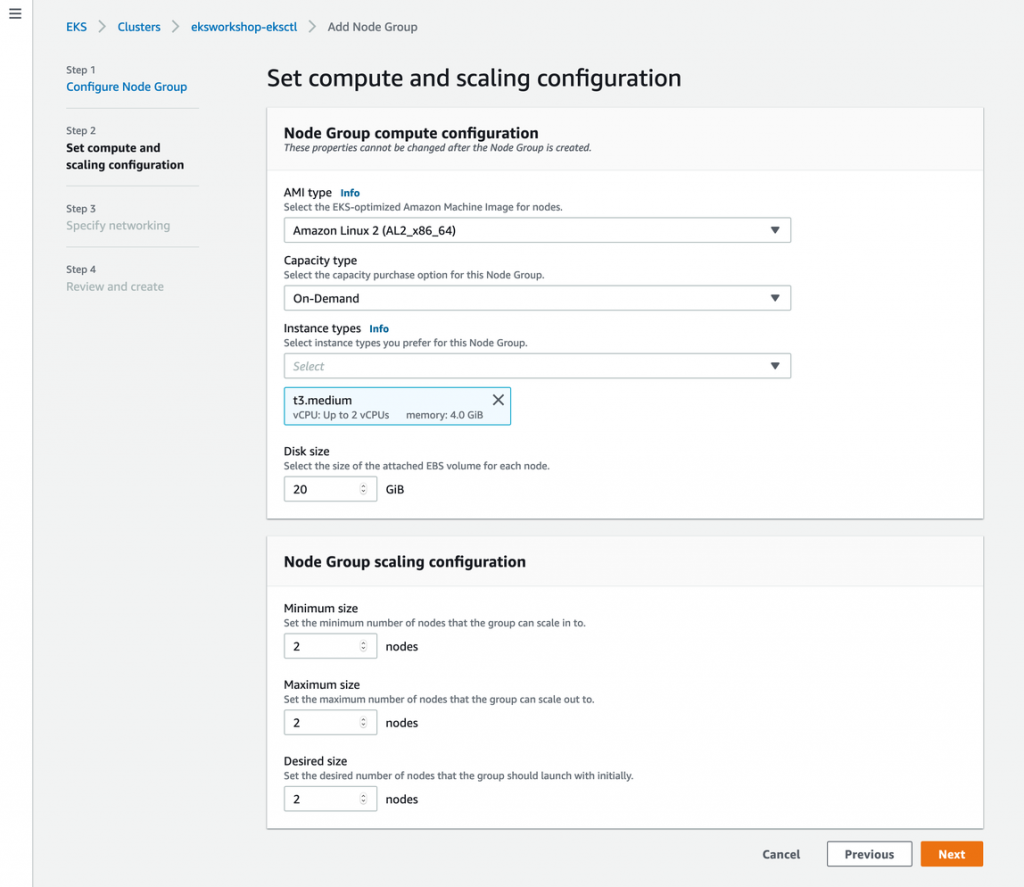Open the Instance types select dropdown
1024x887 pixels.
coord(537,366)
